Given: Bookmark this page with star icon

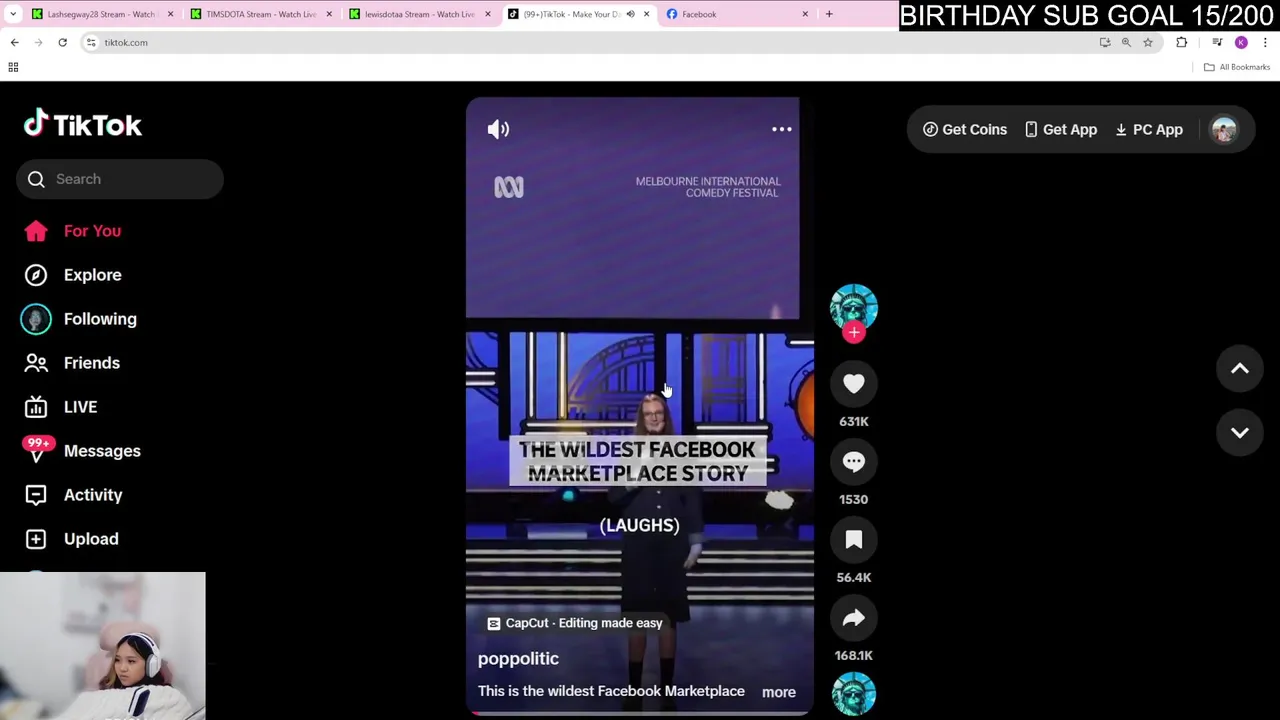Looking at the screenshot, I should tap(1148, 42).
